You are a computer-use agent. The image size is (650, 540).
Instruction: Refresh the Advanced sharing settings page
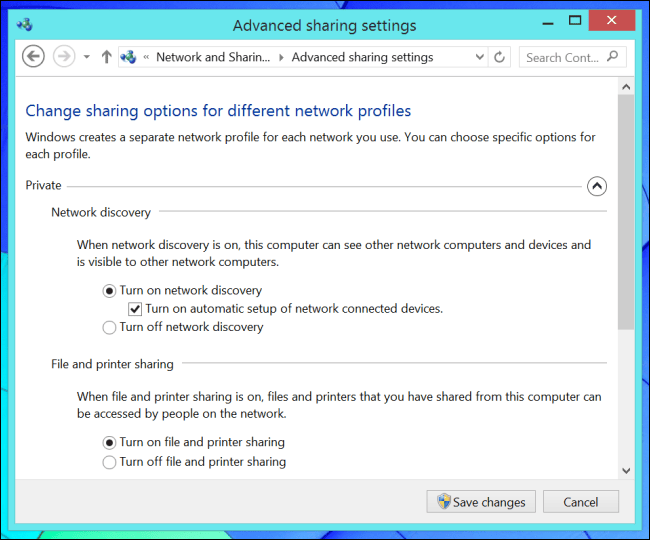500,57
